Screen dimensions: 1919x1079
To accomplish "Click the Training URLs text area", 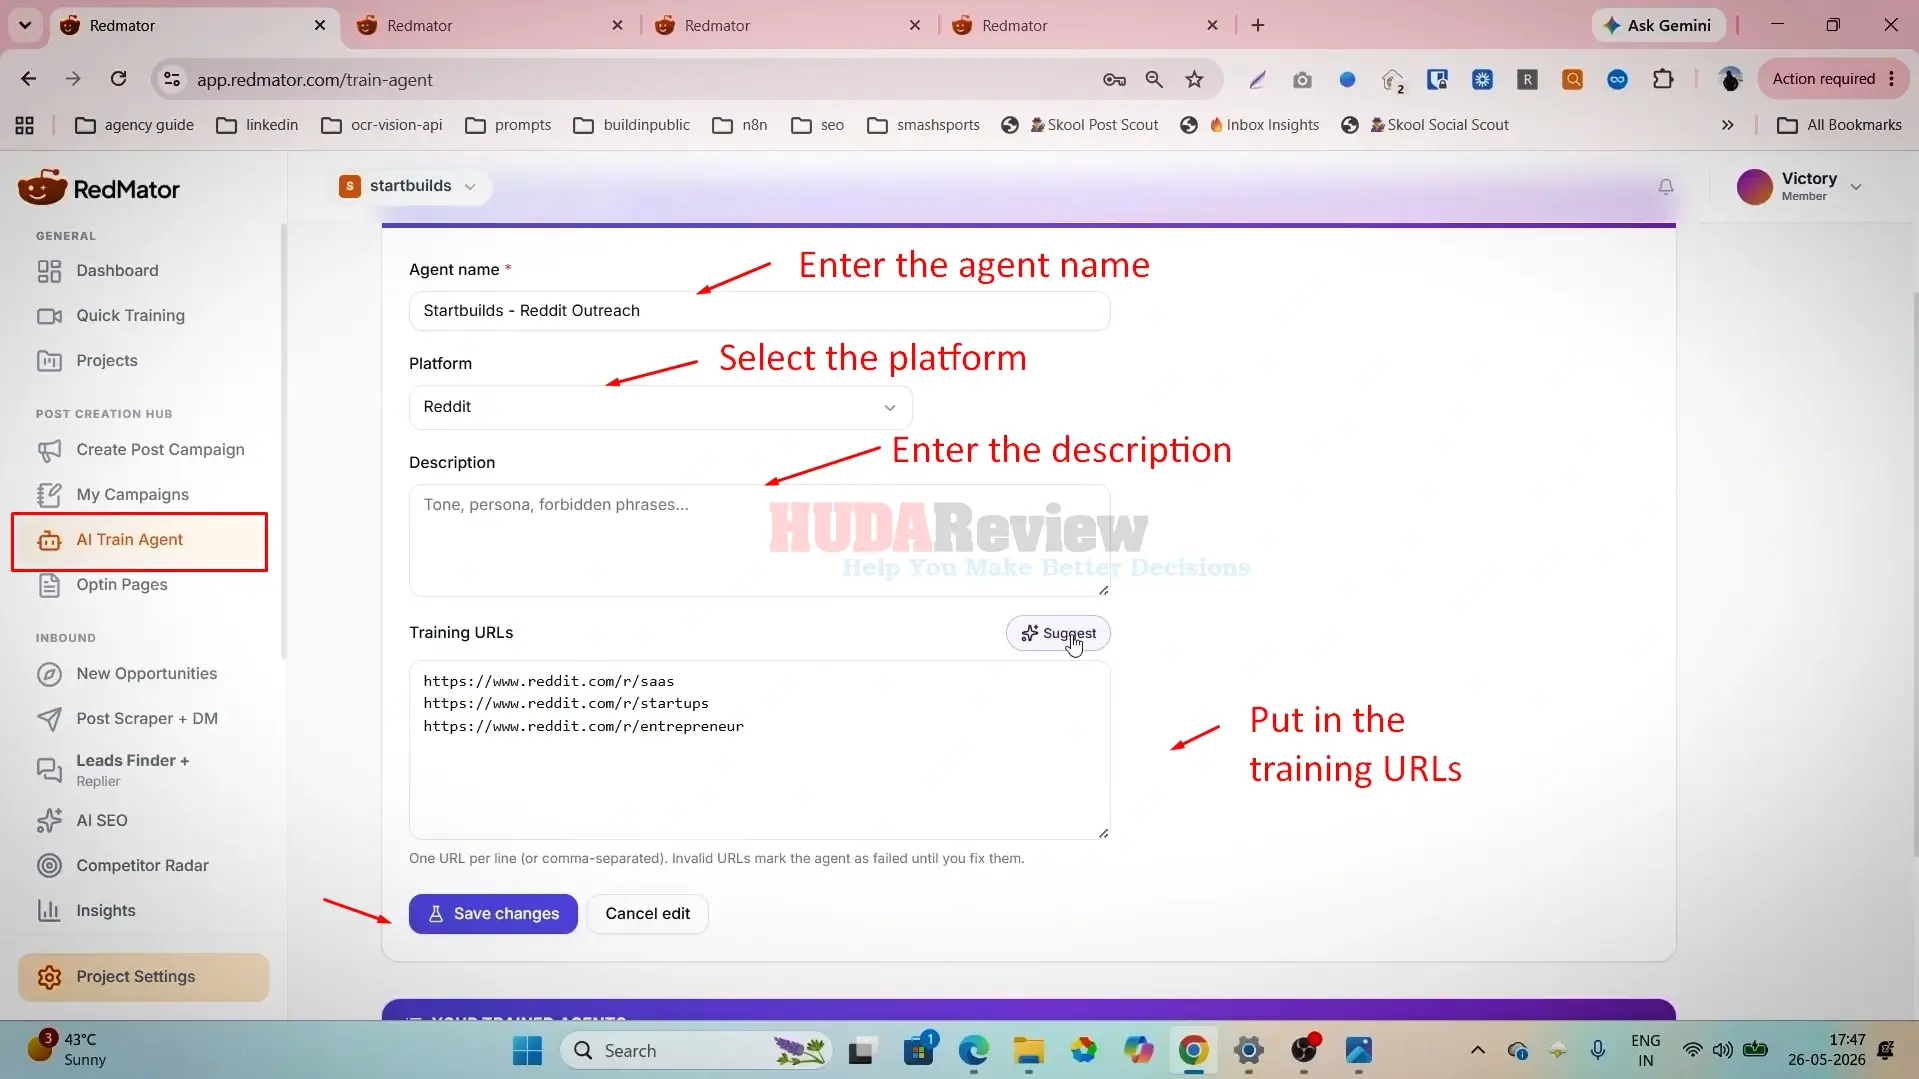I will [x=759, y=750].
